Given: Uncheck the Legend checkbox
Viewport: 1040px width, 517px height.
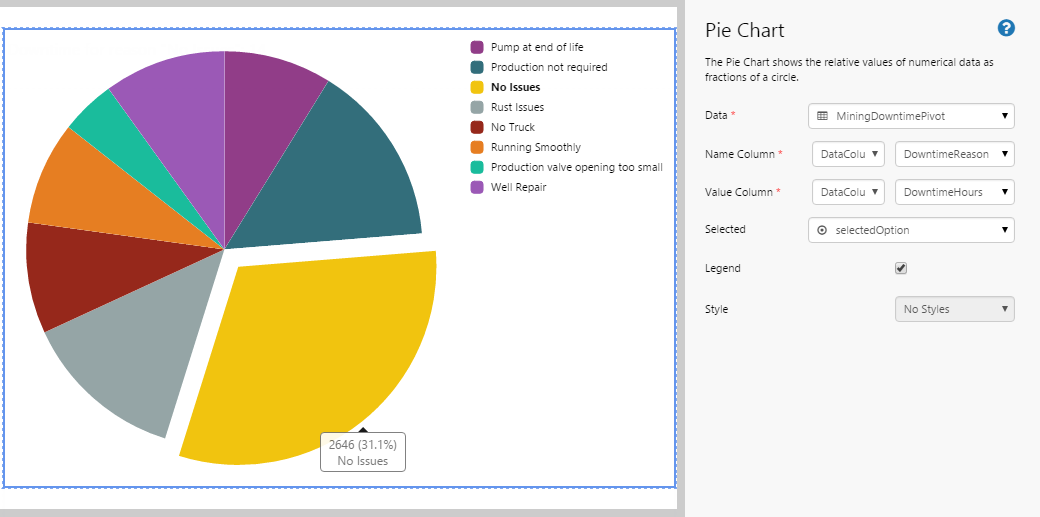Looking at the screenshot, I should click(901, 268).
